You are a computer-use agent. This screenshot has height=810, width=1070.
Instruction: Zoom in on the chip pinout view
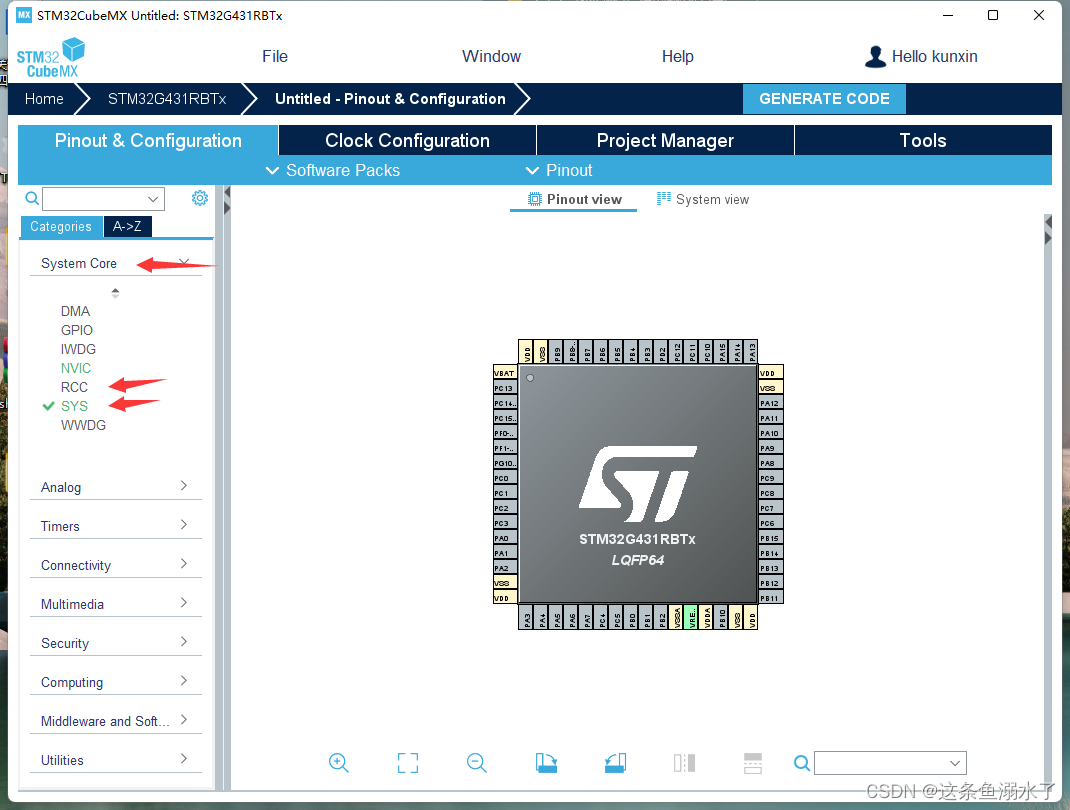point(338,763)
